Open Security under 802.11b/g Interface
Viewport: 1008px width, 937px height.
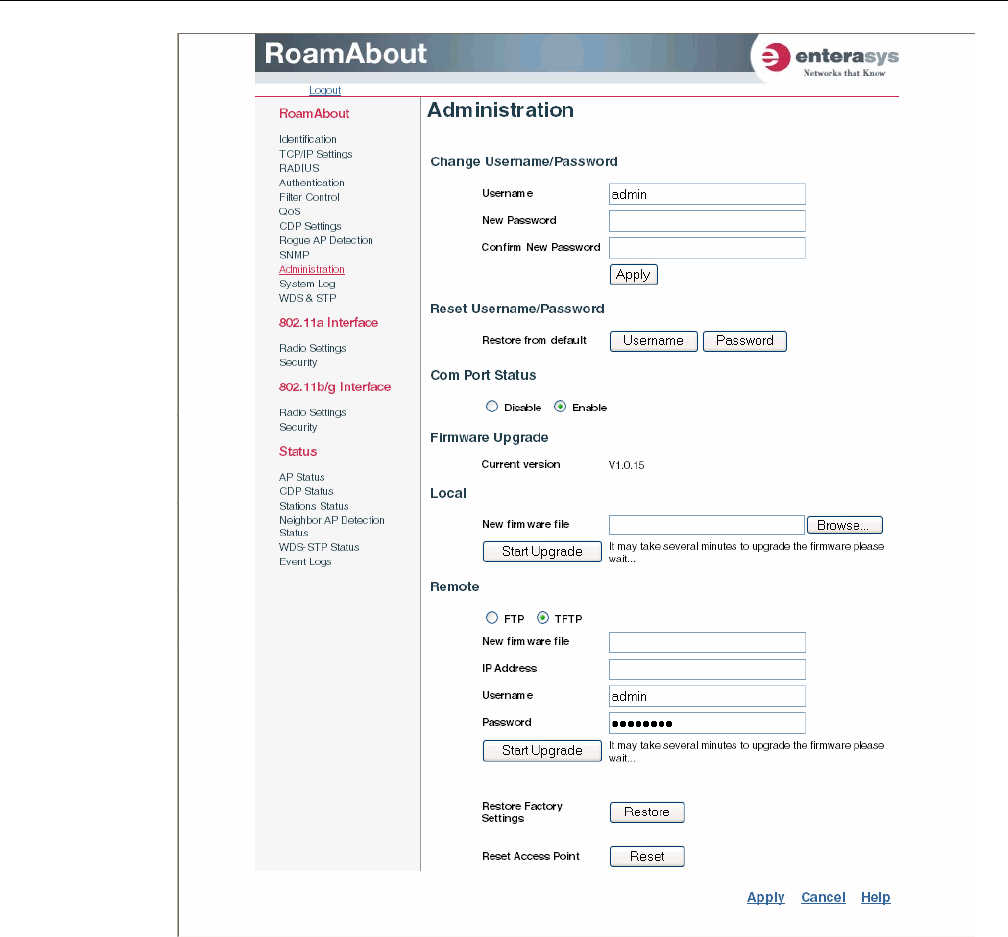click(x=298, y=427)
